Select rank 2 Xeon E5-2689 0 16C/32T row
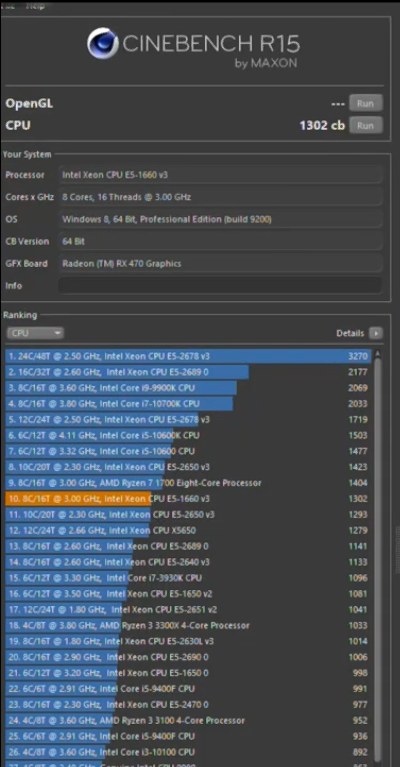This screenshot has height=767, width=400. 188,372
